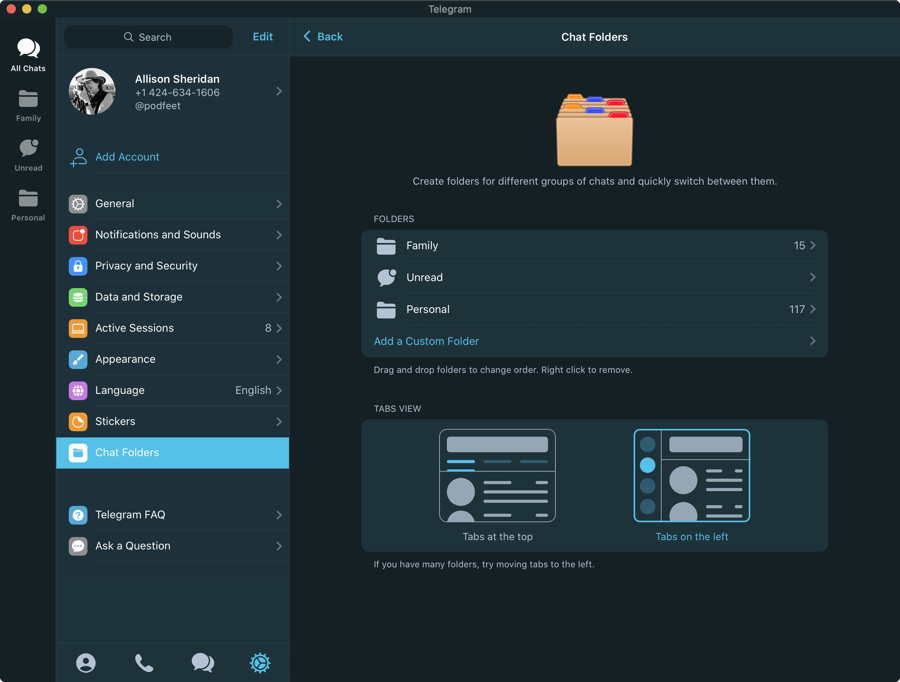Open Chats via bottom bubbles icon
This screenshot has width=900, height=682.
pos(202,662)
